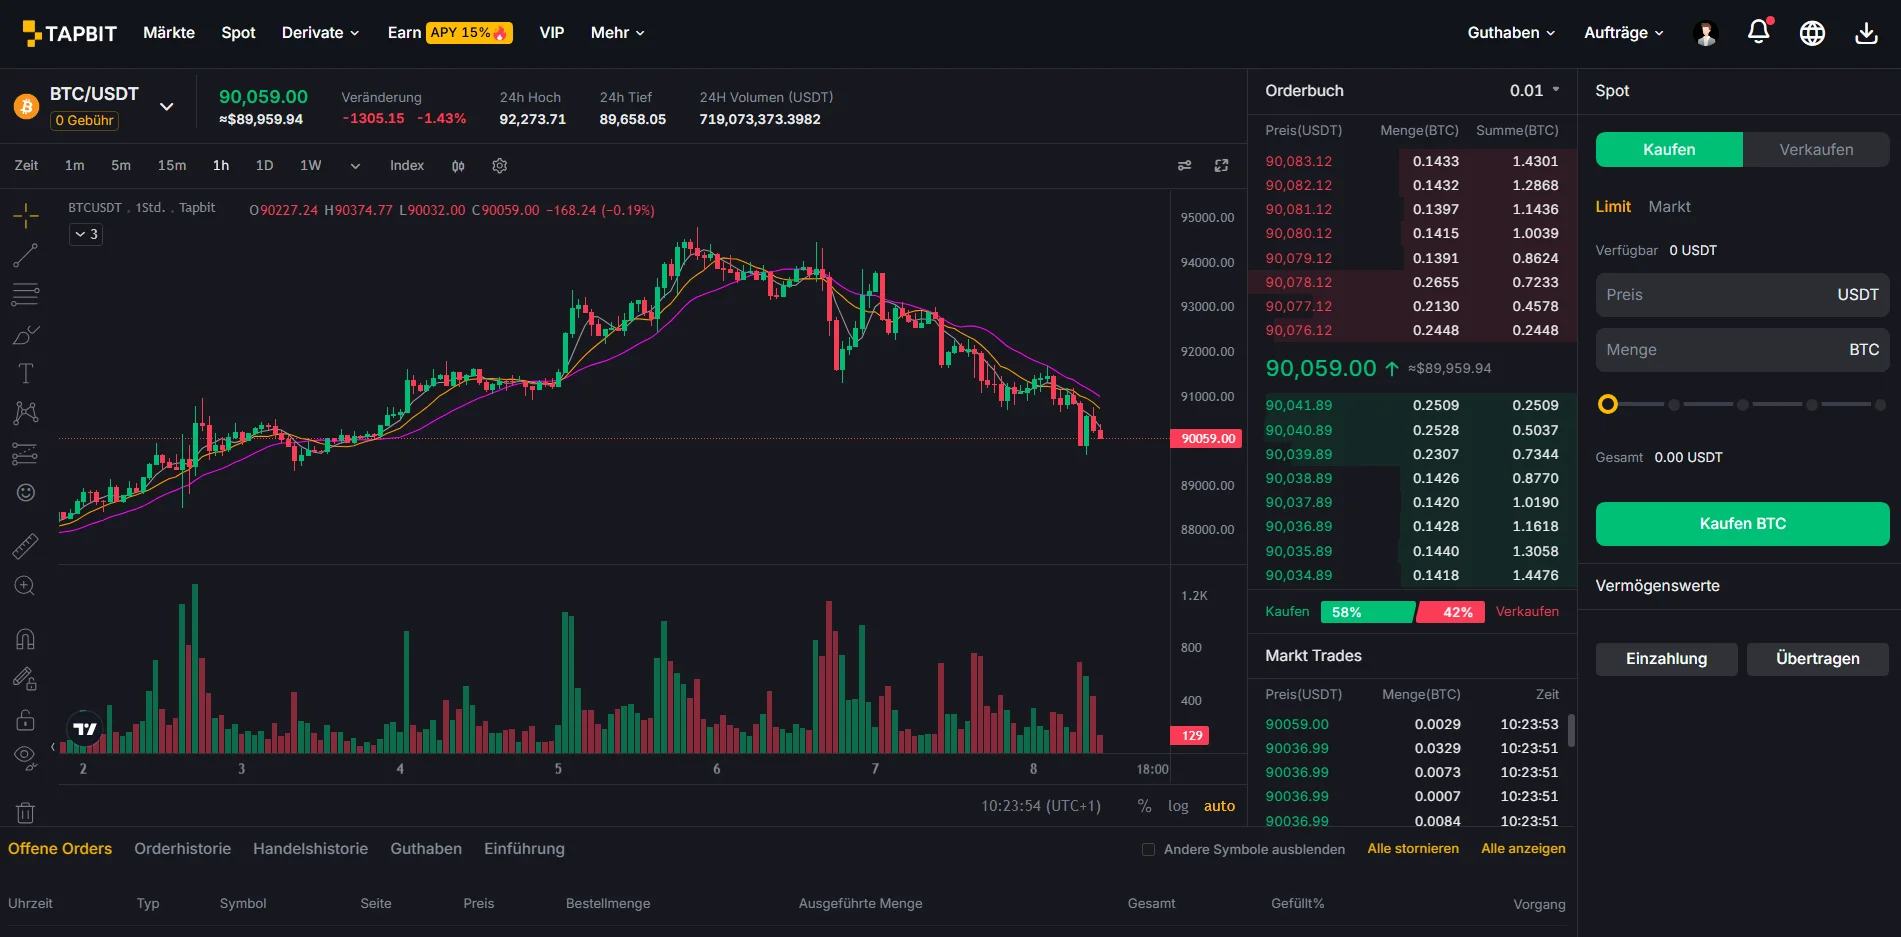Select the Markt order type
1901x937 pixels.
1669,207
